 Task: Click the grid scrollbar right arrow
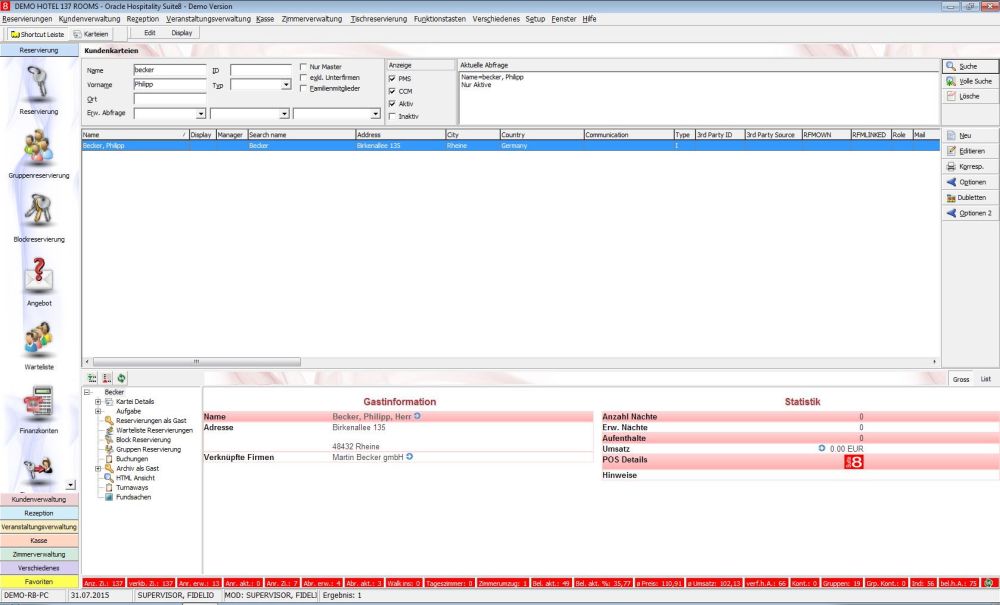click(x=934, y=361)
